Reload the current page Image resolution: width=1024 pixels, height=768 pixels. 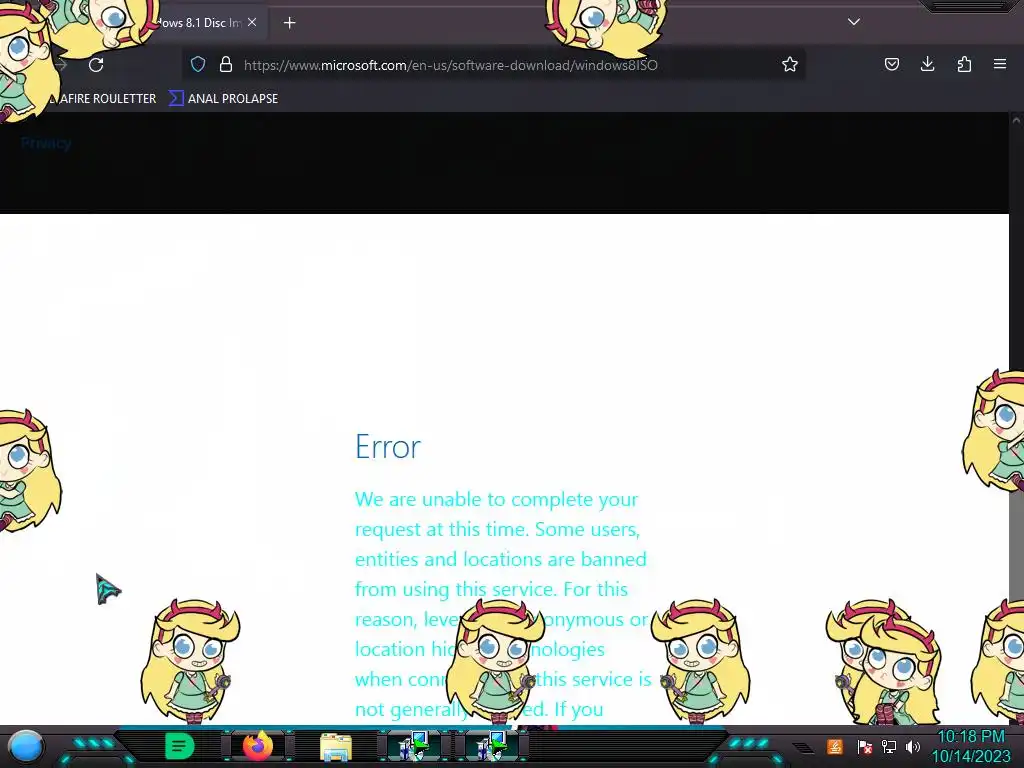click(x=96, y=65)
